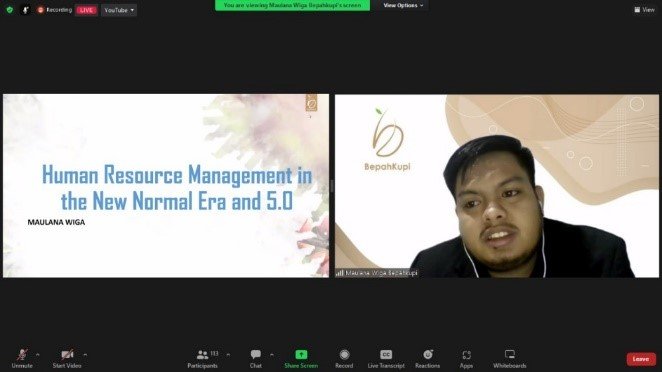Click the small logo icon on slide corner
The height and width of the screenshot is (372, 662).
pos(312,103)
